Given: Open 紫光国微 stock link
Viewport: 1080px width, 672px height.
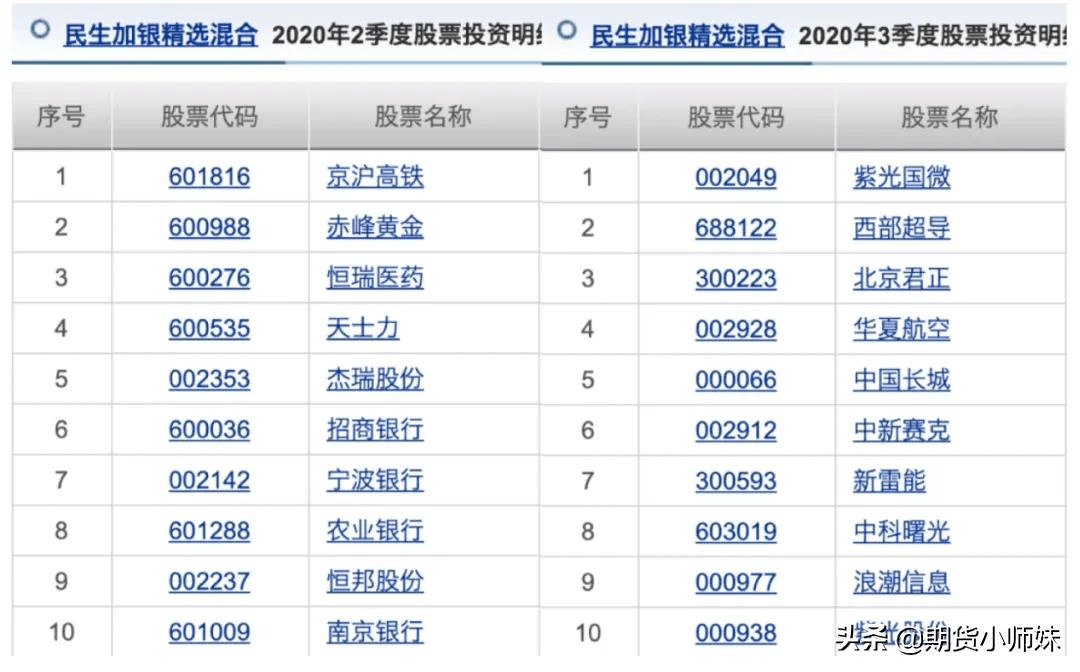Looking at the screenshot, I should (902, 178).
